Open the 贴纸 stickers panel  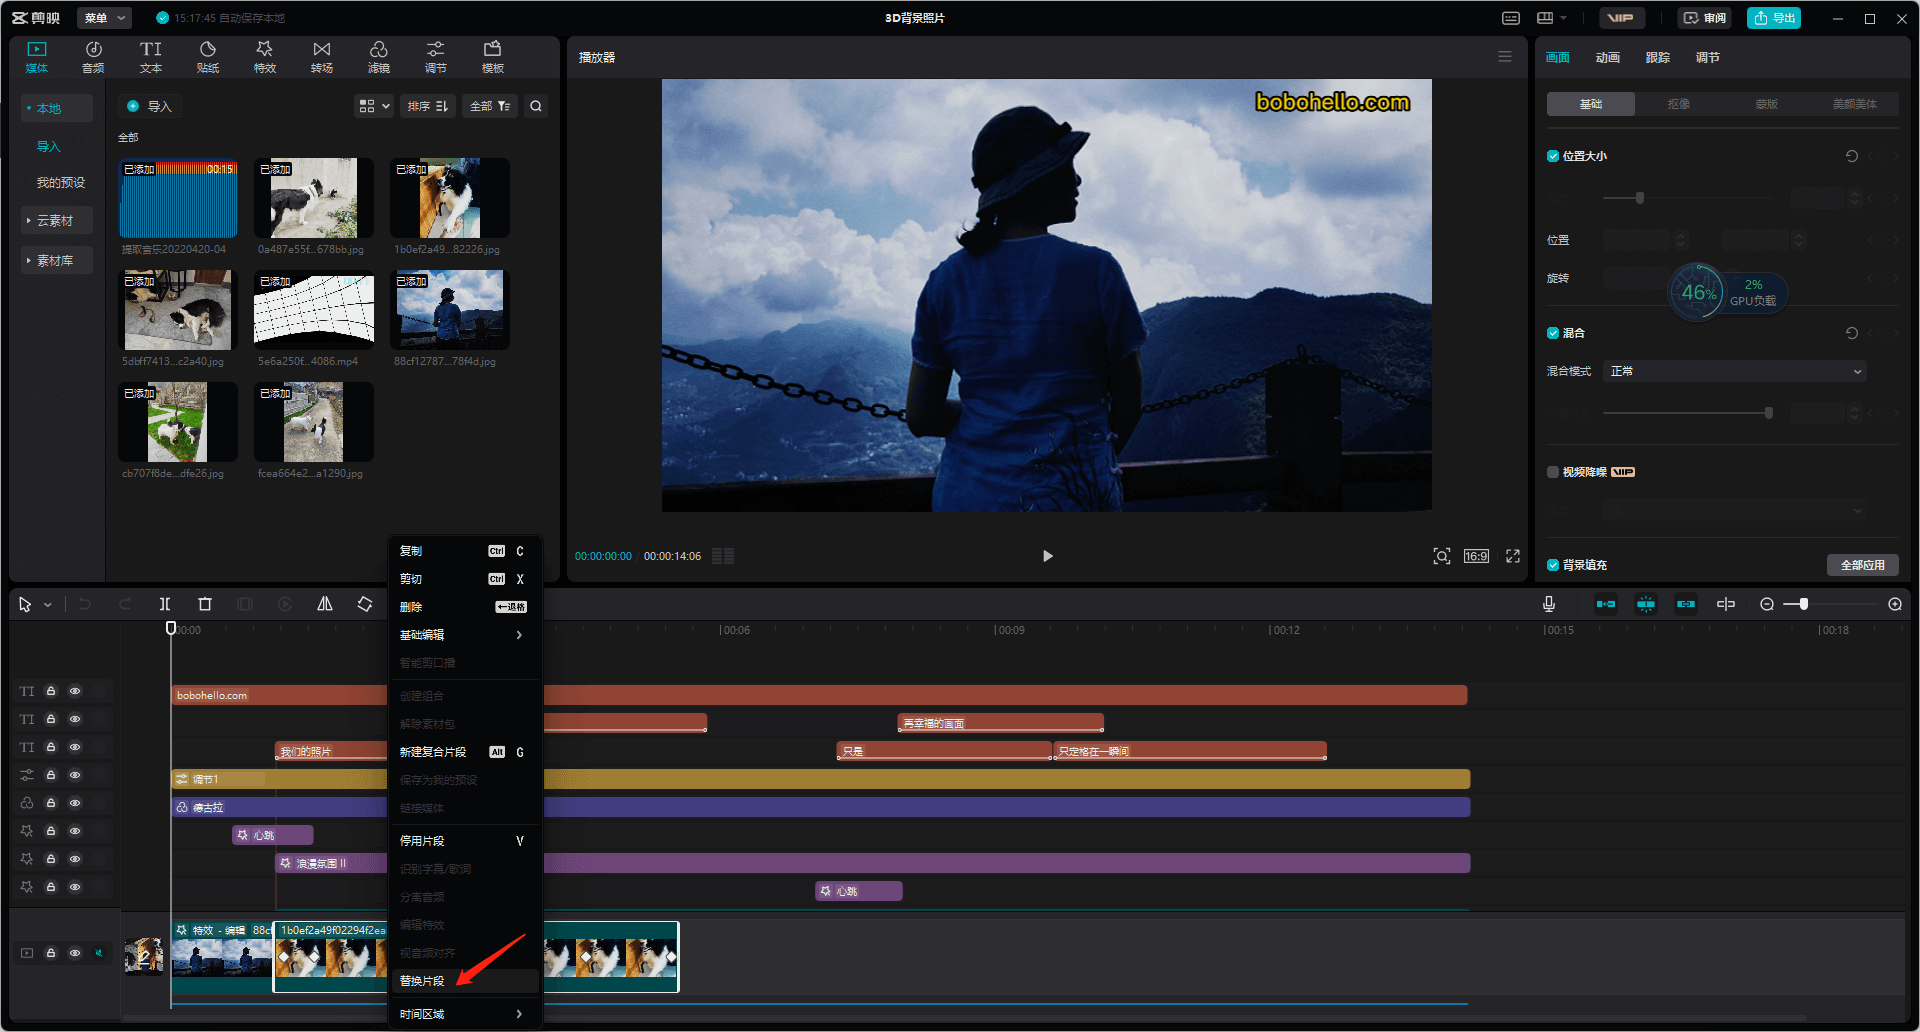coord(208,57)
